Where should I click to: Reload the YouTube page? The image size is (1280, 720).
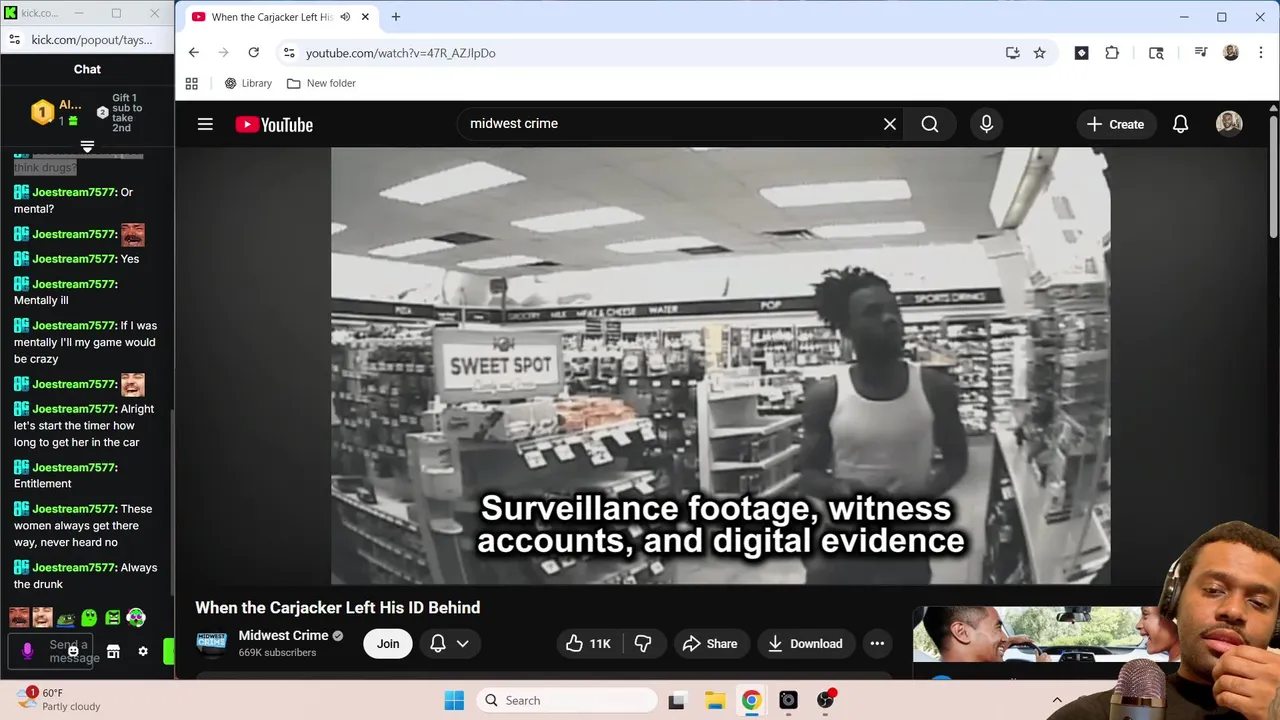point(254,53)
